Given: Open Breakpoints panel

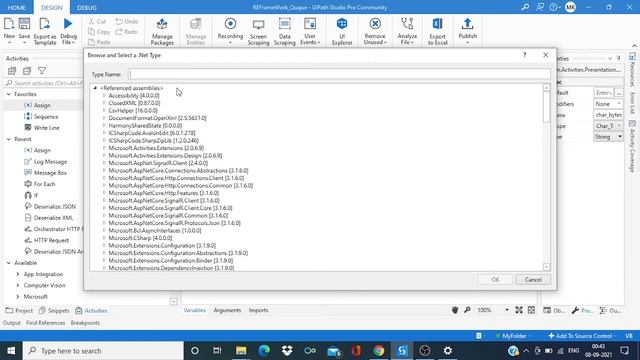Looking at the screenshot, I should point(85,323).
